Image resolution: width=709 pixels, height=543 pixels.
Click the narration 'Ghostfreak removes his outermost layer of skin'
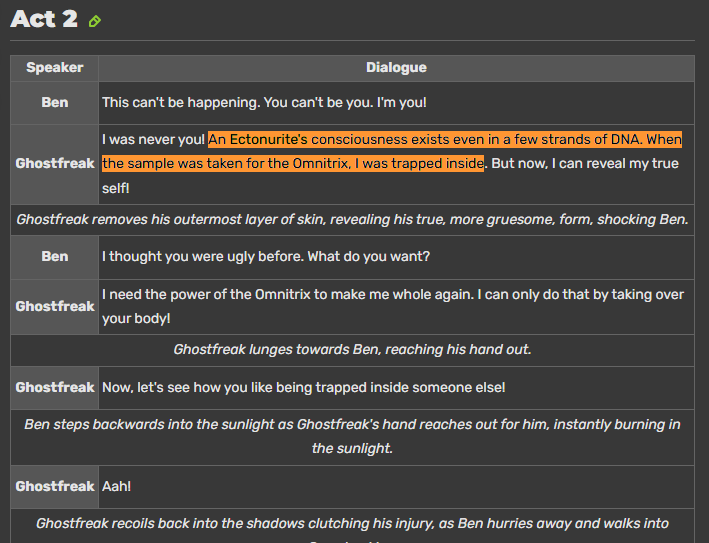tap(352, 220)
